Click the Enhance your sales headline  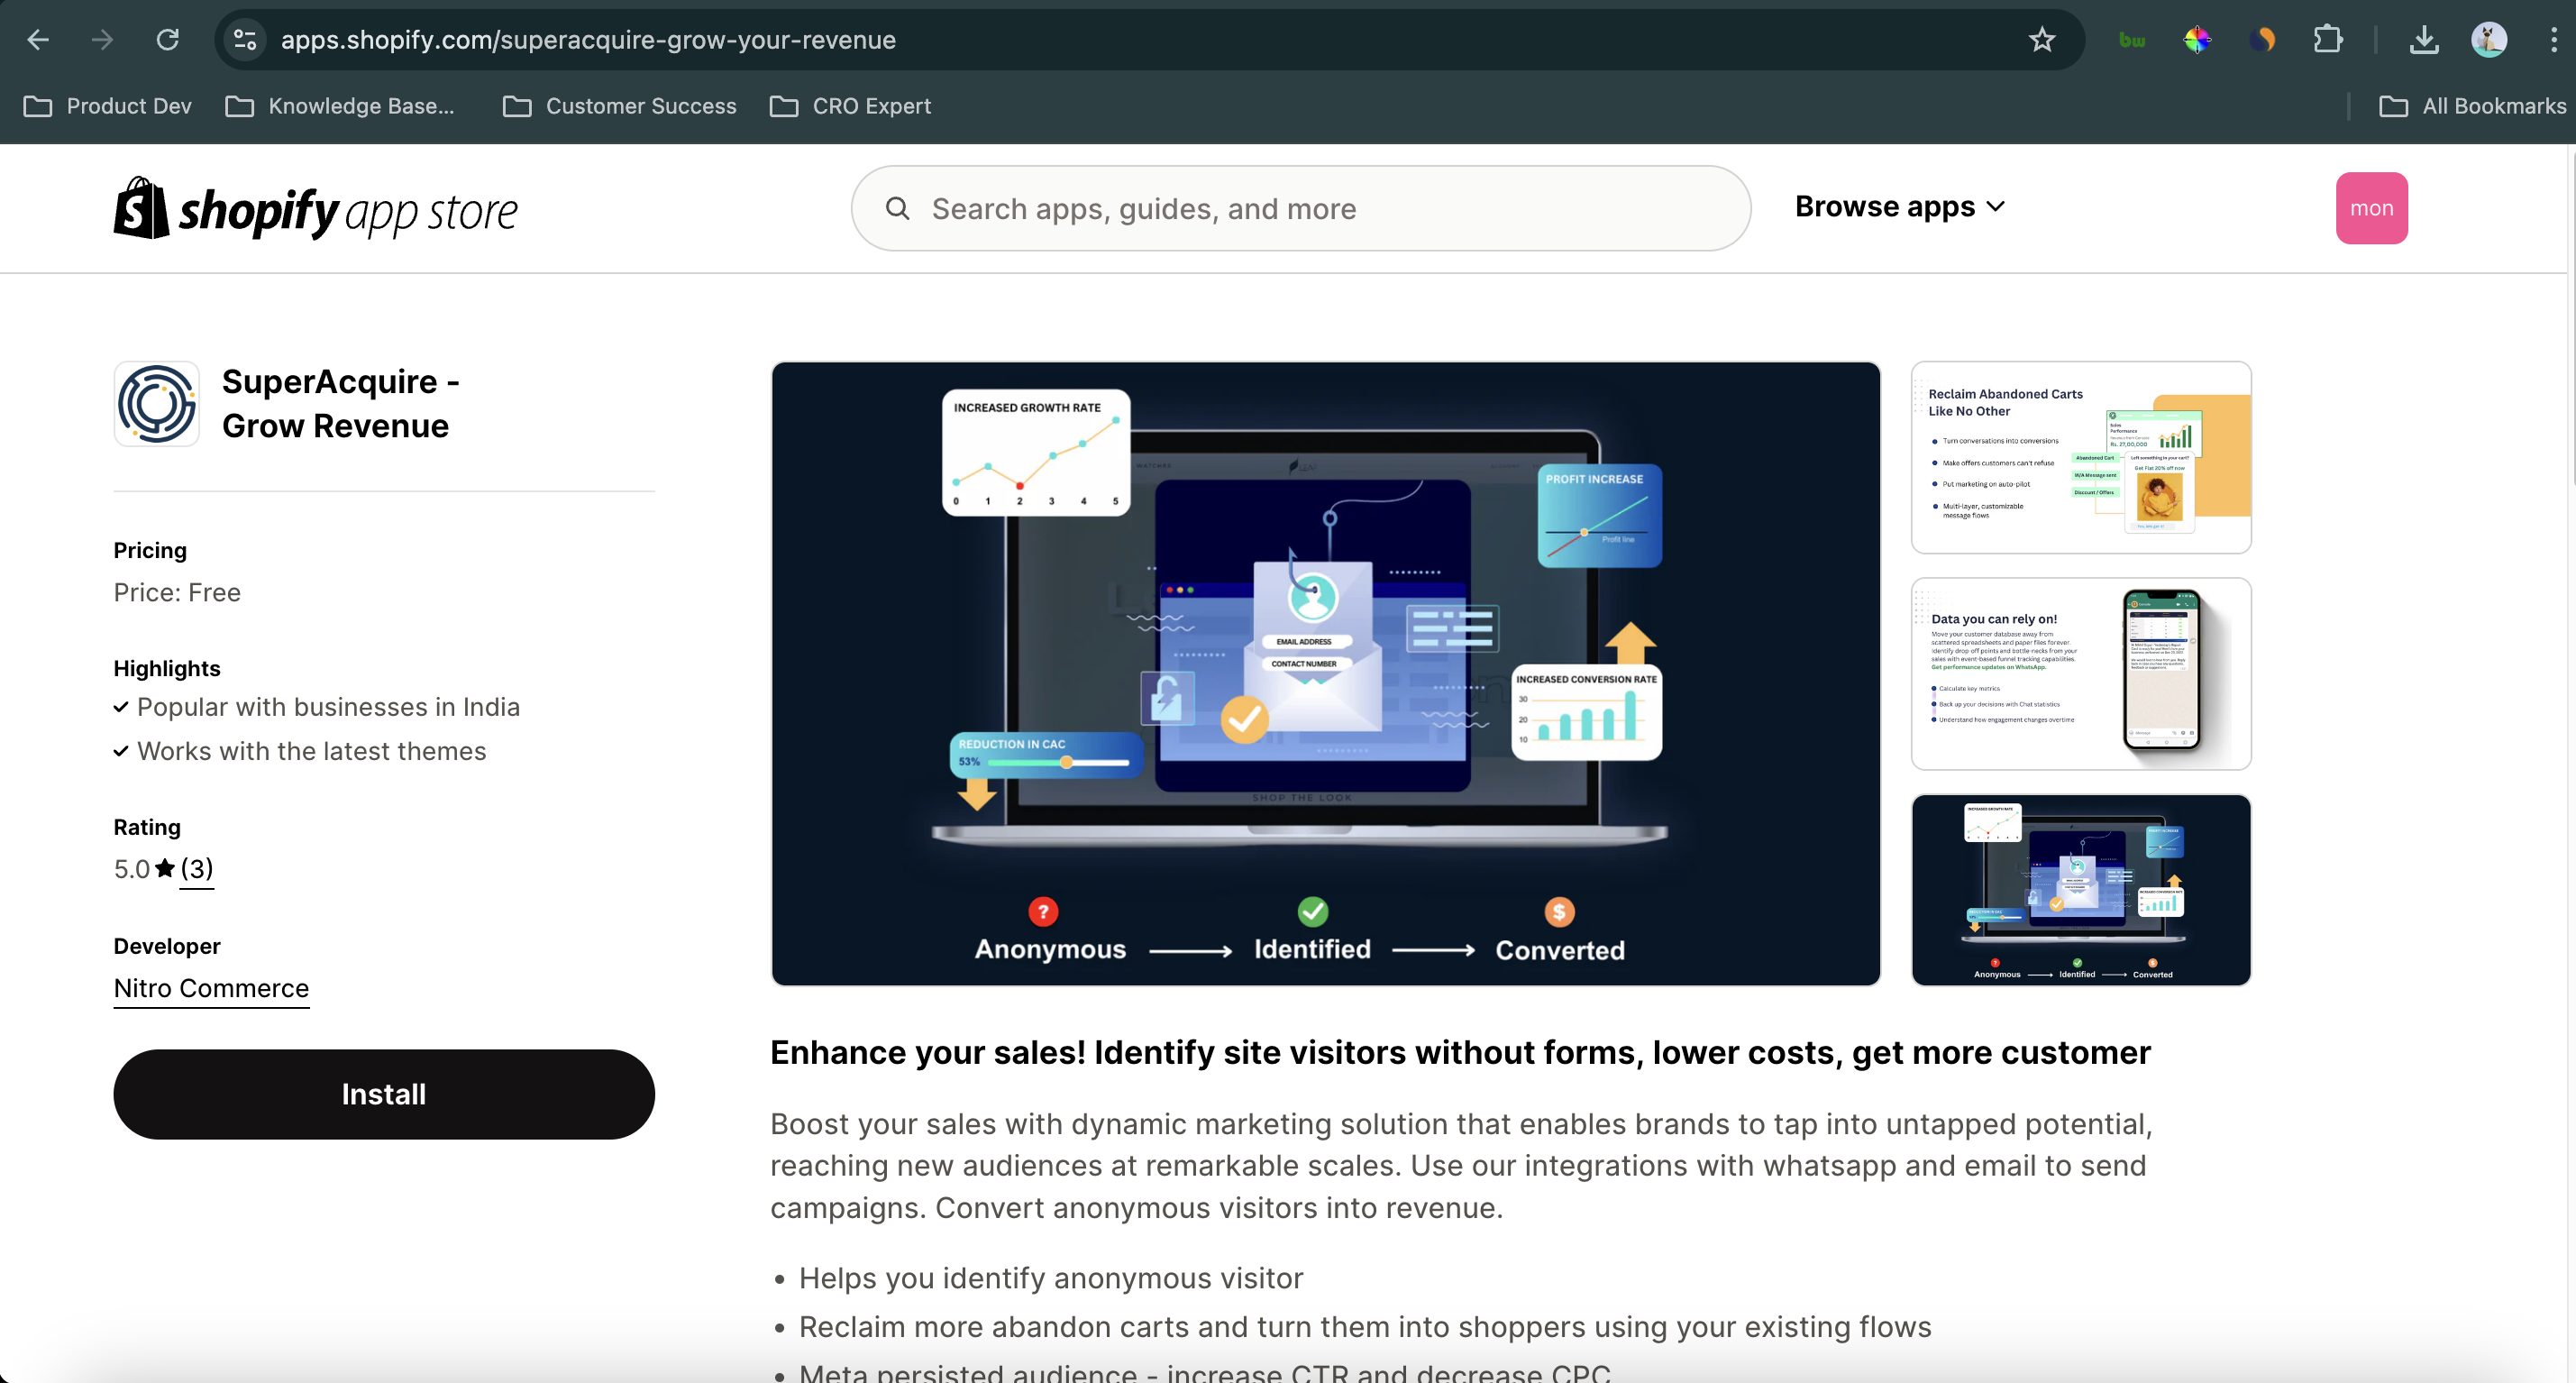pyautogui.click(x=1460, y=1052)
